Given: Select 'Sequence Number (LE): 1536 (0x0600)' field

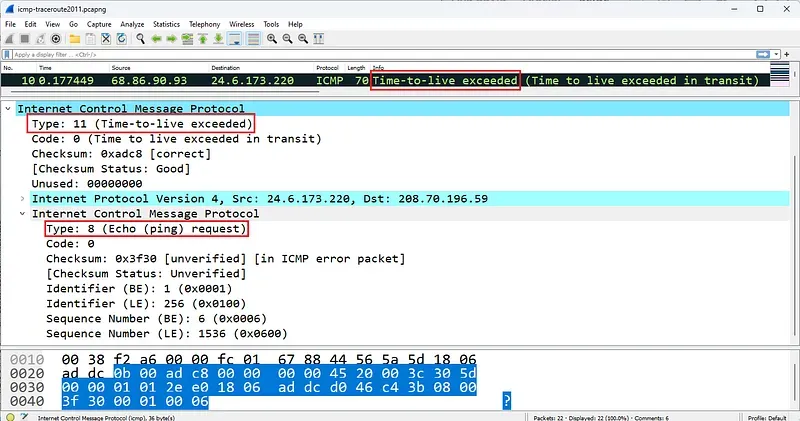Looking at the screenshot, I should pyautogui.click(x=167, y=334).
